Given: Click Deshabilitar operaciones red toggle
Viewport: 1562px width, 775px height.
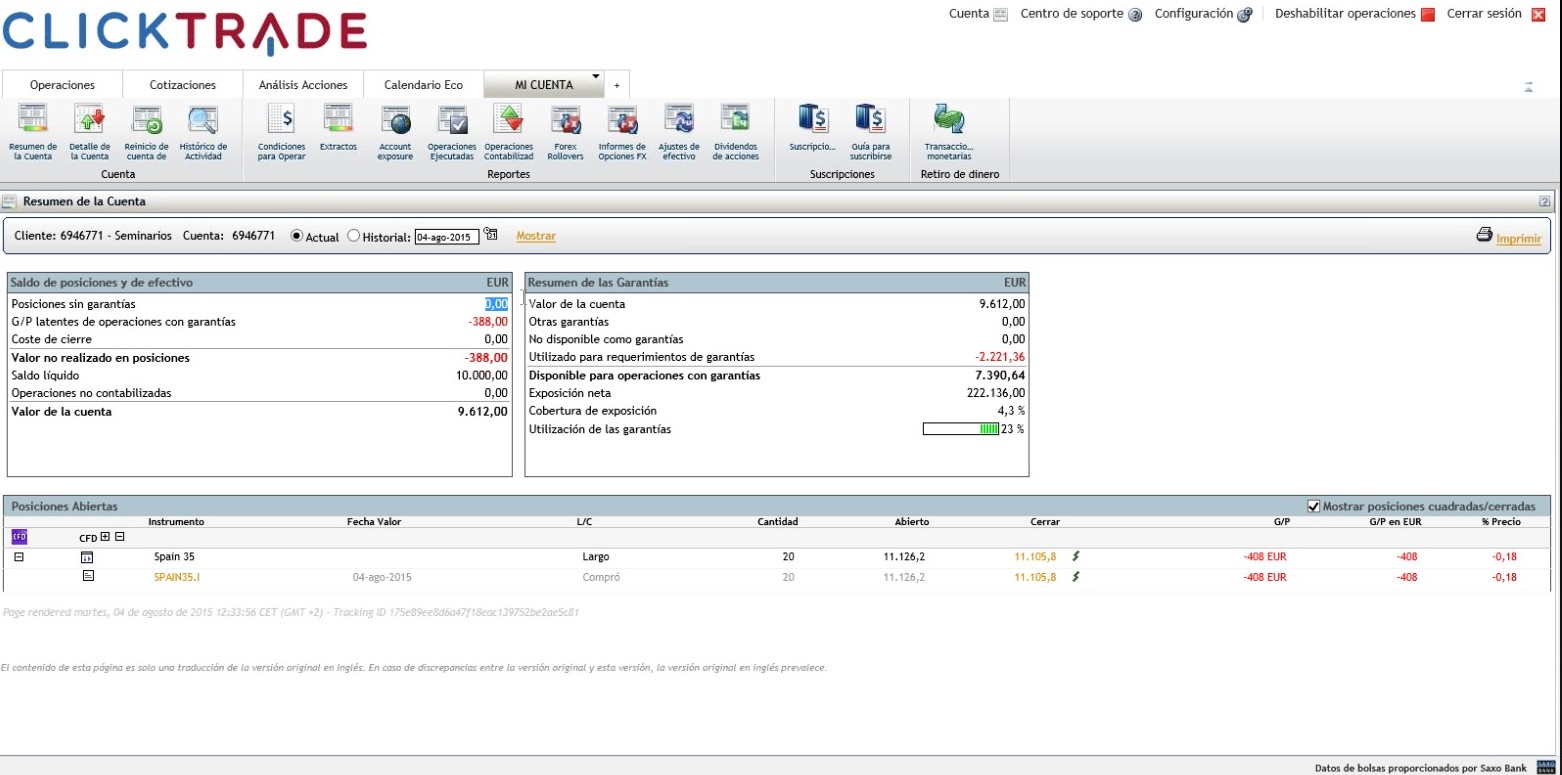Looking at the screenshot, I should pos(1428,14).
